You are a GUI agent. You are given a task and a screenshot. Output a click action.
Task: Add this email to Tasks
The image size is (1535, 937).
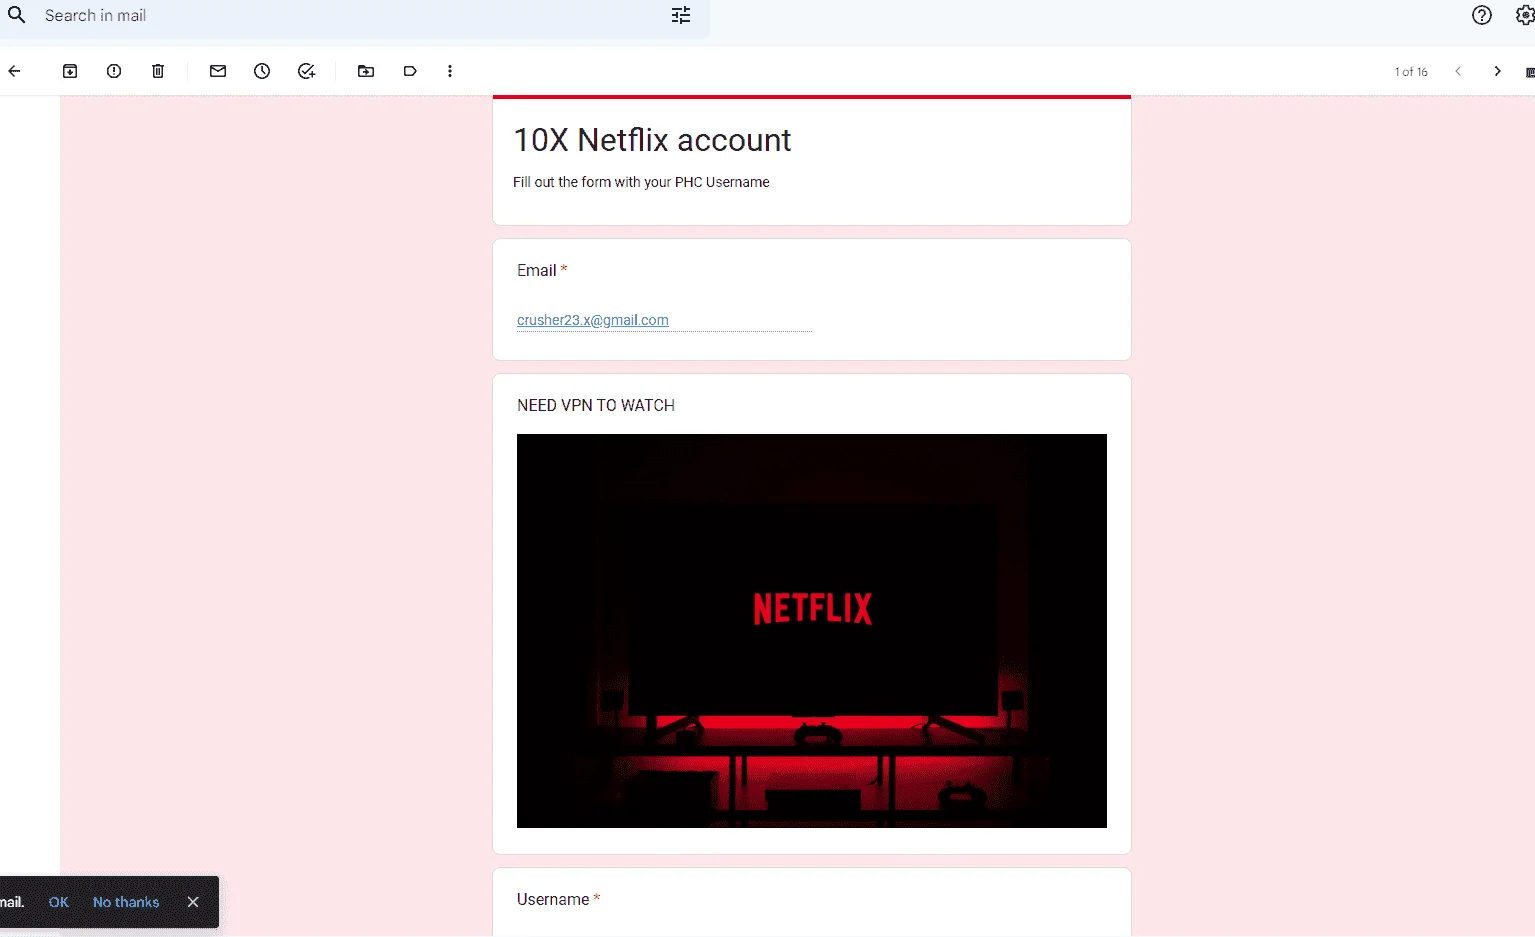pyautogui.click(x=306, y=71)
